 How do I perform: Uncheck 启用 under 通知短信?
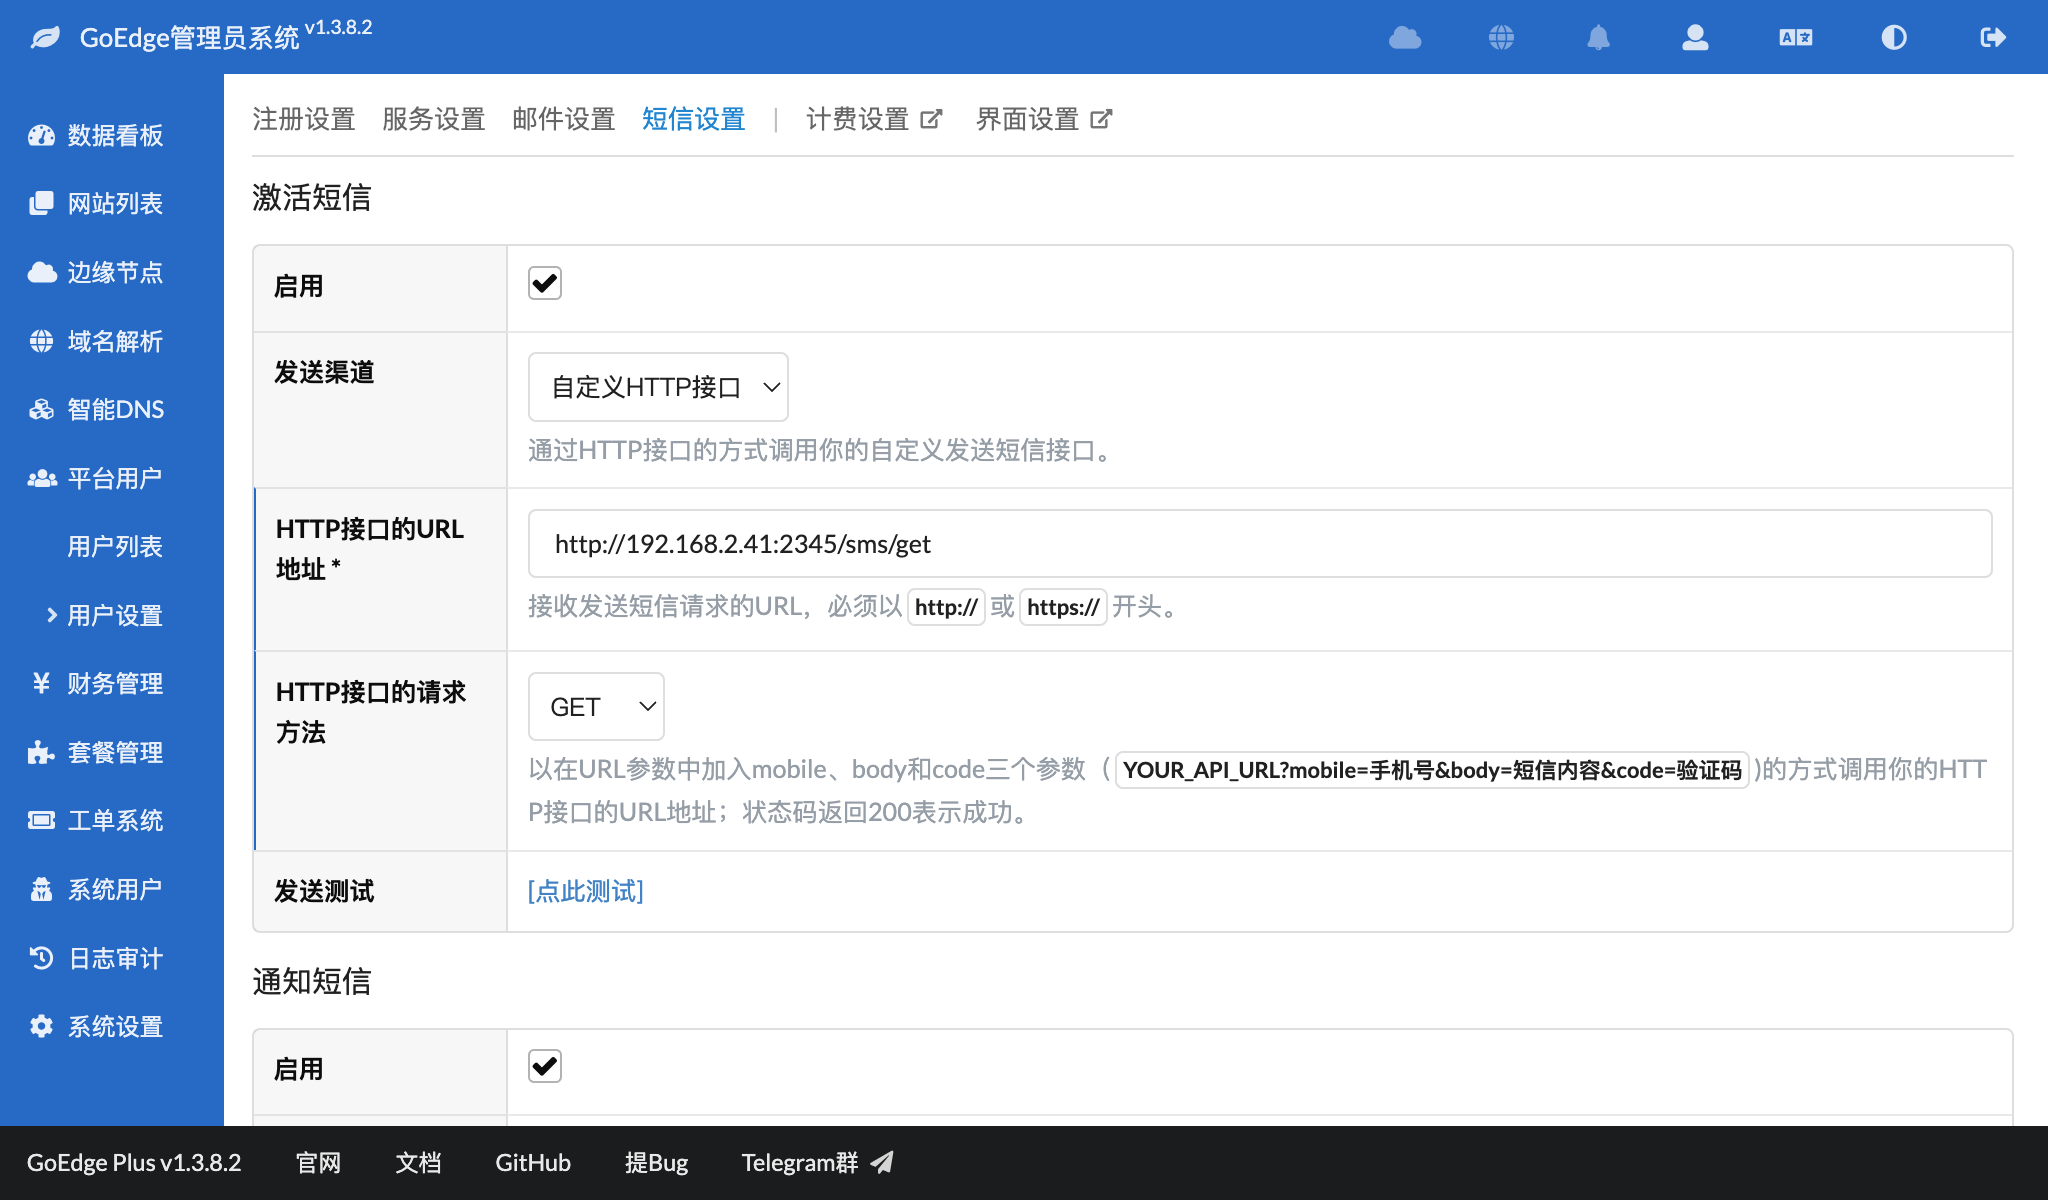coord(545,1067)
